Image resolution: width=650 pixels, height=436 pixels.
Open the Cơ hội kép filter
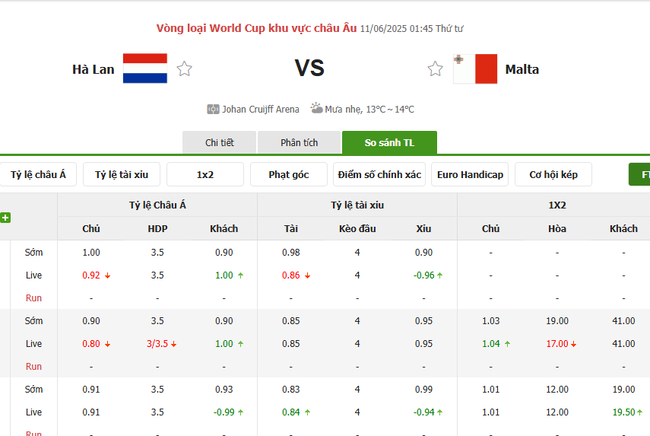click(554, 175)
